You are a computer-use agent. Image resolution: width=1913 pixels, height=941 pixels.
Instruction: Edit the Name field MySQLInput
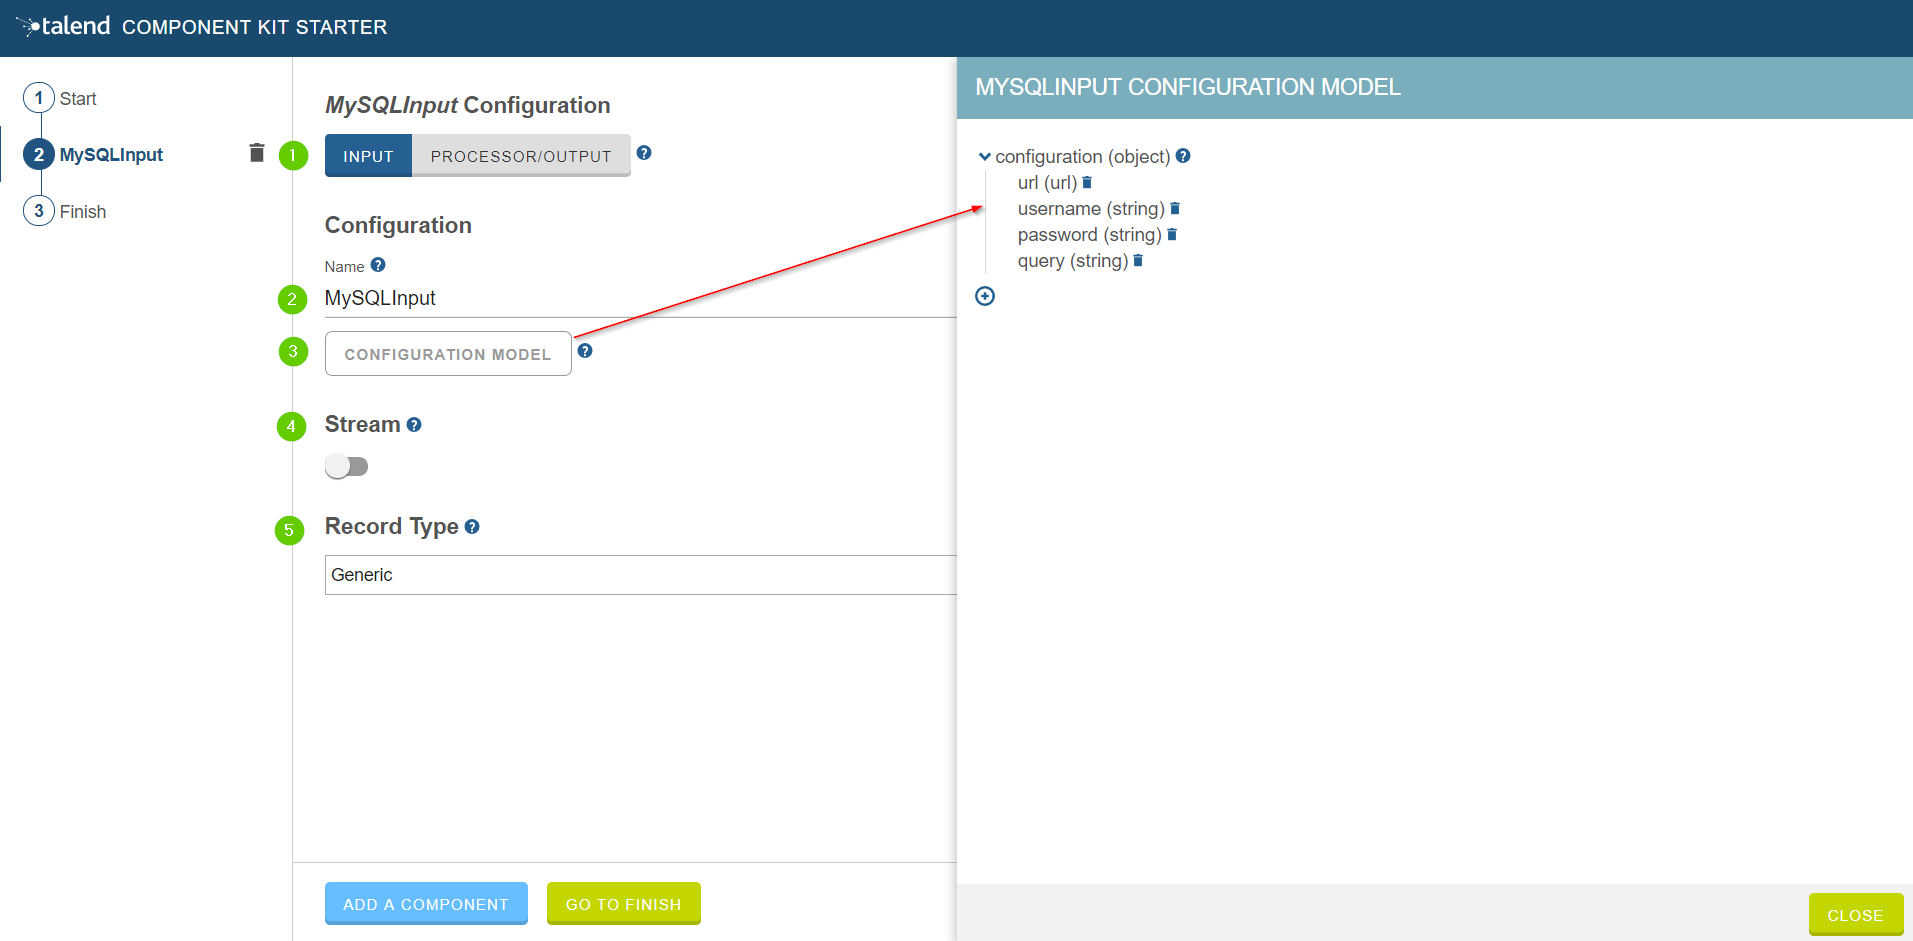[x=641, y=298]
